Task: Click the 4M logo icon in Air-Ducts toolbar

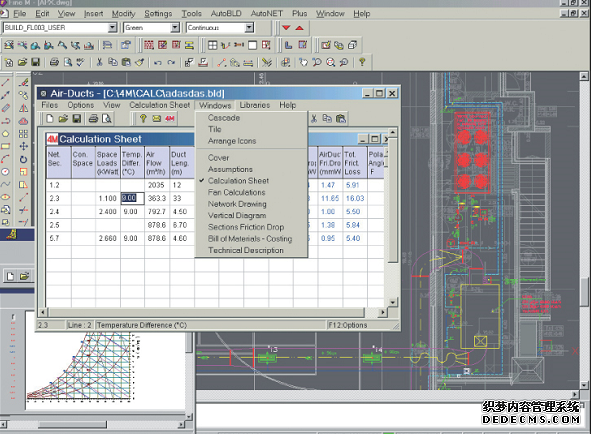Action: (x=170, y=119)
